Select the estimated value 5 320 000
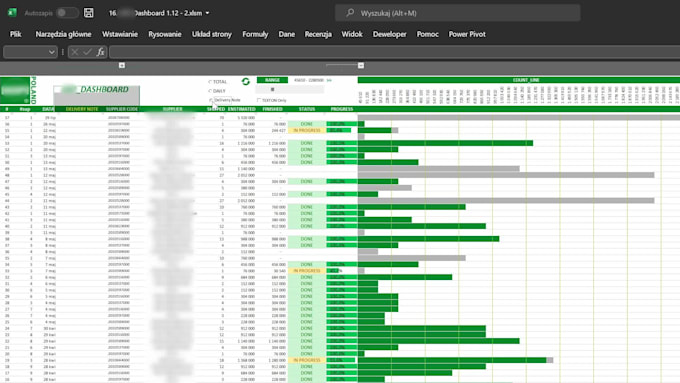 coord(245,118)
